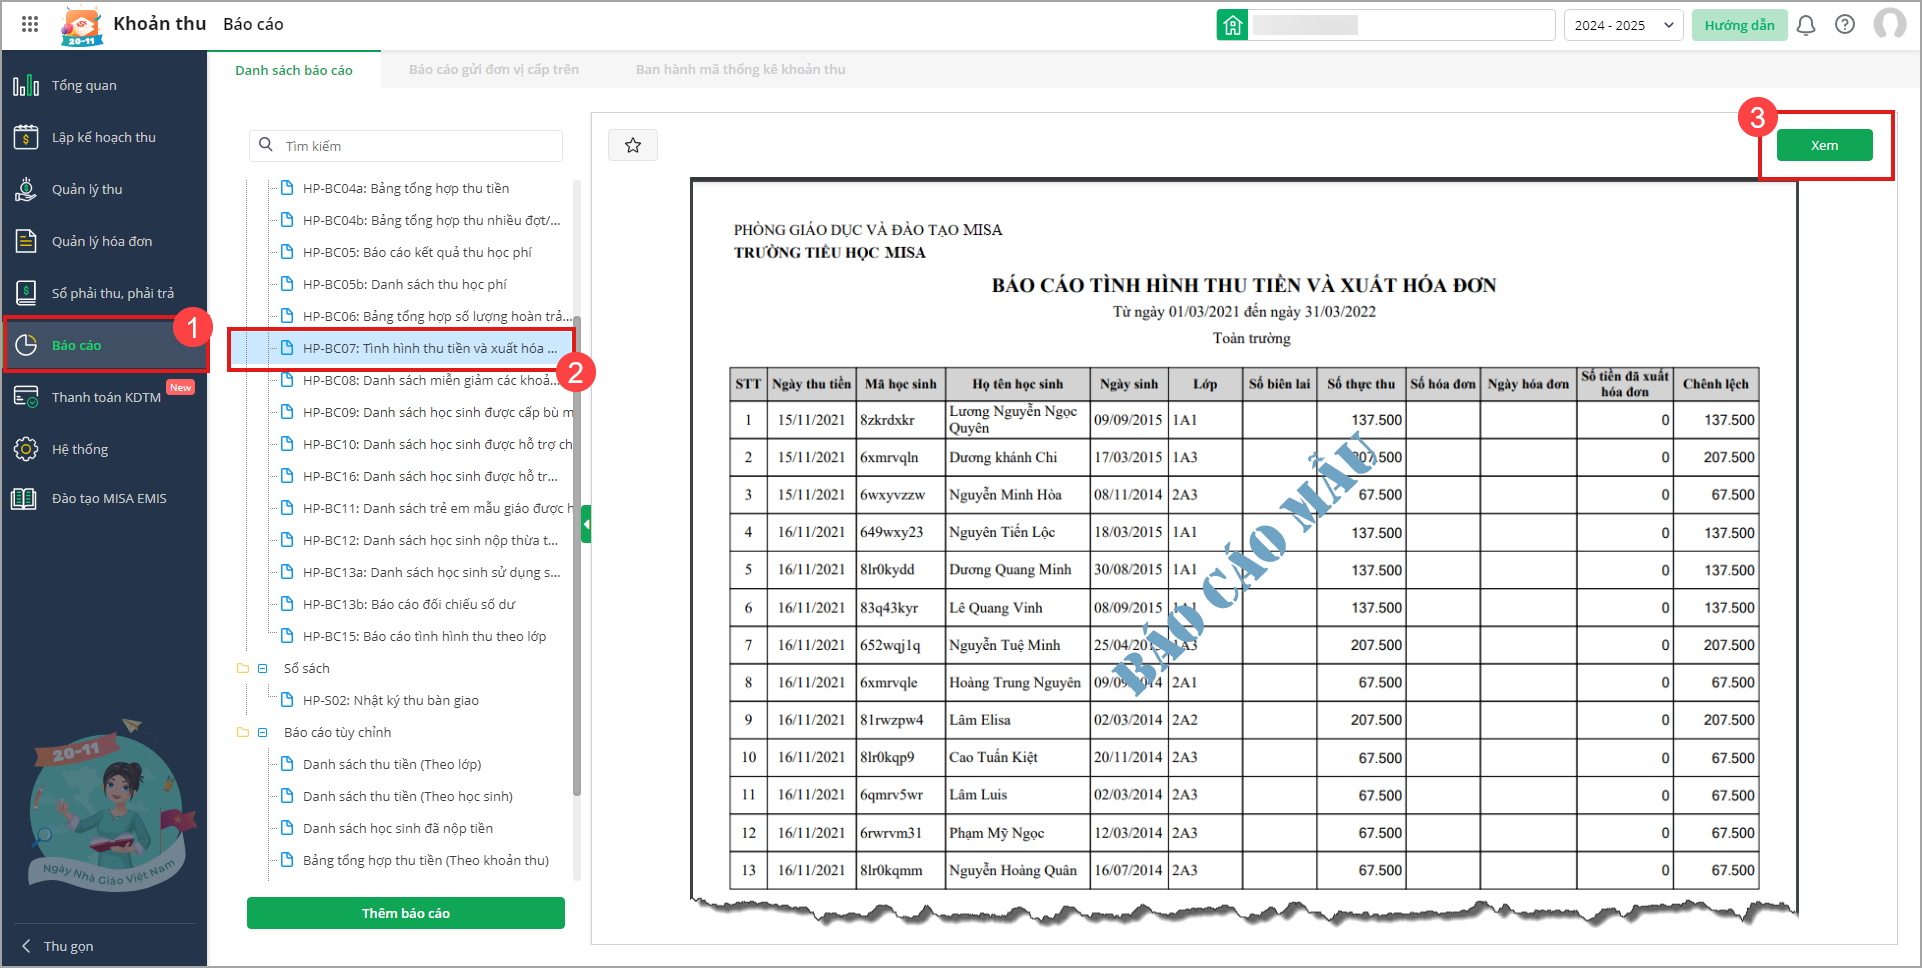Open the 2024 - 2025 school year dropdown
Screen dimensions: 1922x968
[x=1623, y=25]
